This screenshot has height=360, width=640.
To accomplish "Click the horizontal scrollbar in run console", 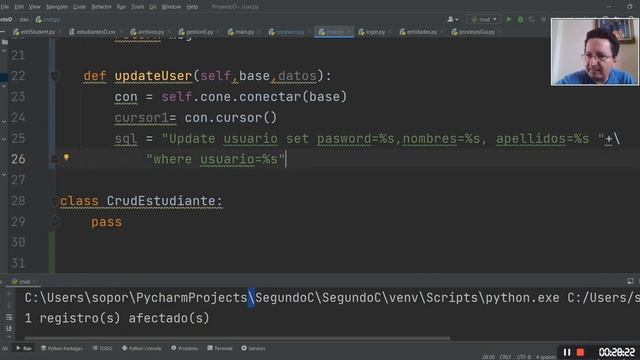I will click(237, 338).
